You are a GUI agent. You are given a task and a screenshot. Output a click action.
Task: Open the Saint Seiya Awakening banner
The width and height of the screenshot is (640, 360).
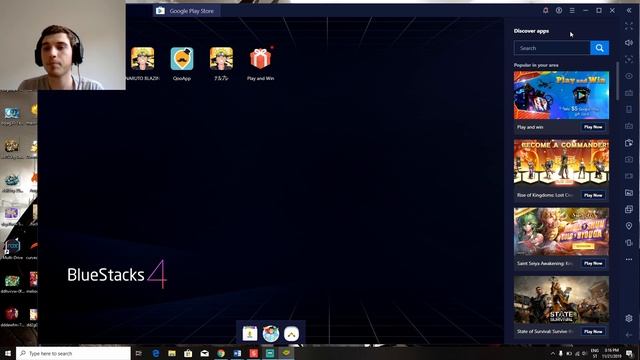pos(561,231)
